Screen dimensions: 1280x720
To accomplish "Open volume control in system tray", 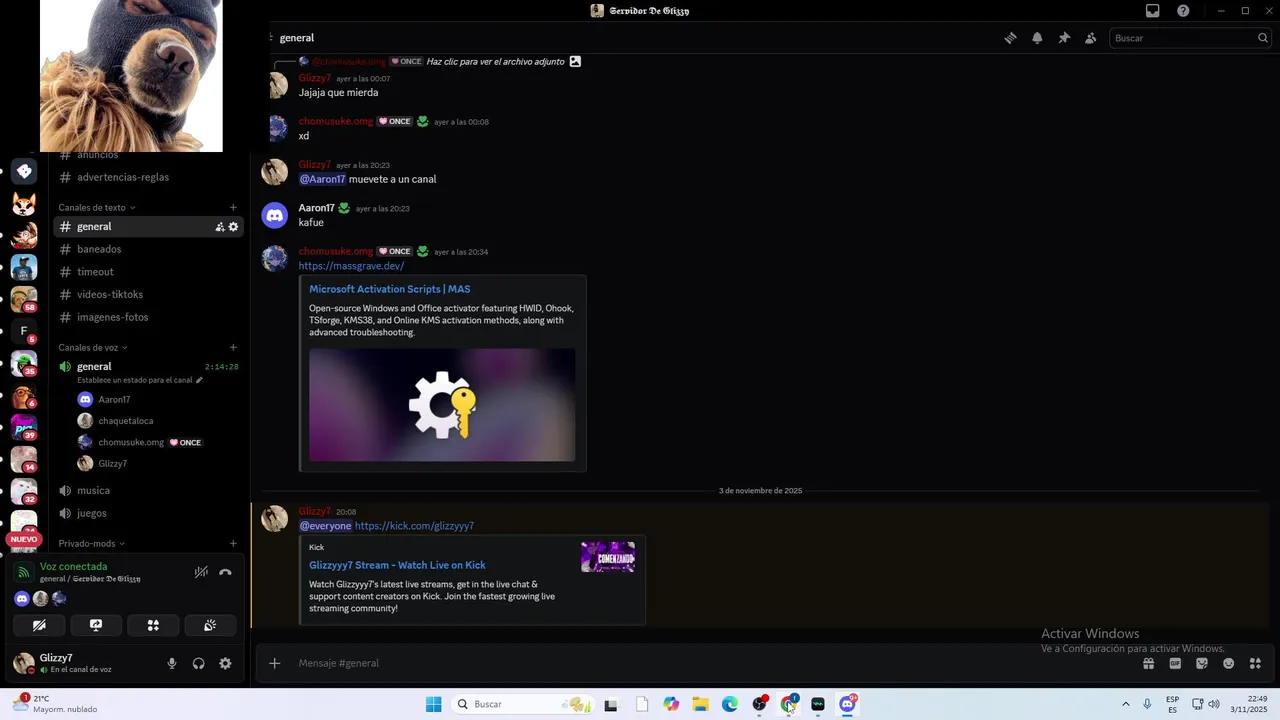I will pos(1214,704).
